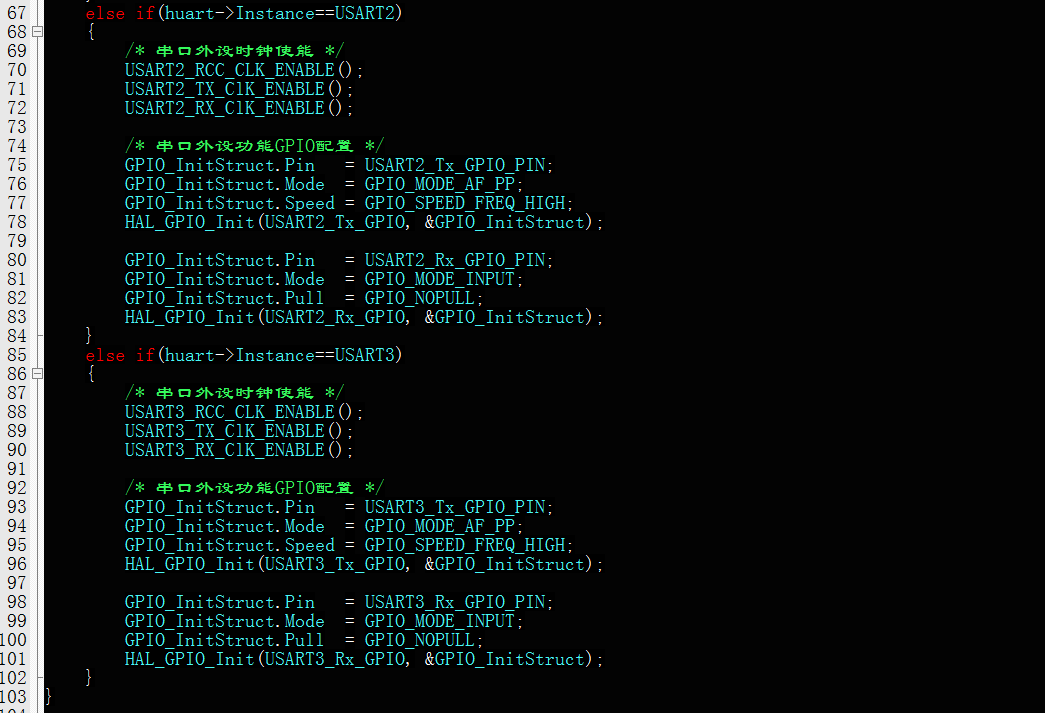This screenshot has height=713, width=1045.
Task: Click GPIO_NOPULL on line 82
Action: [x=421, y=298]
